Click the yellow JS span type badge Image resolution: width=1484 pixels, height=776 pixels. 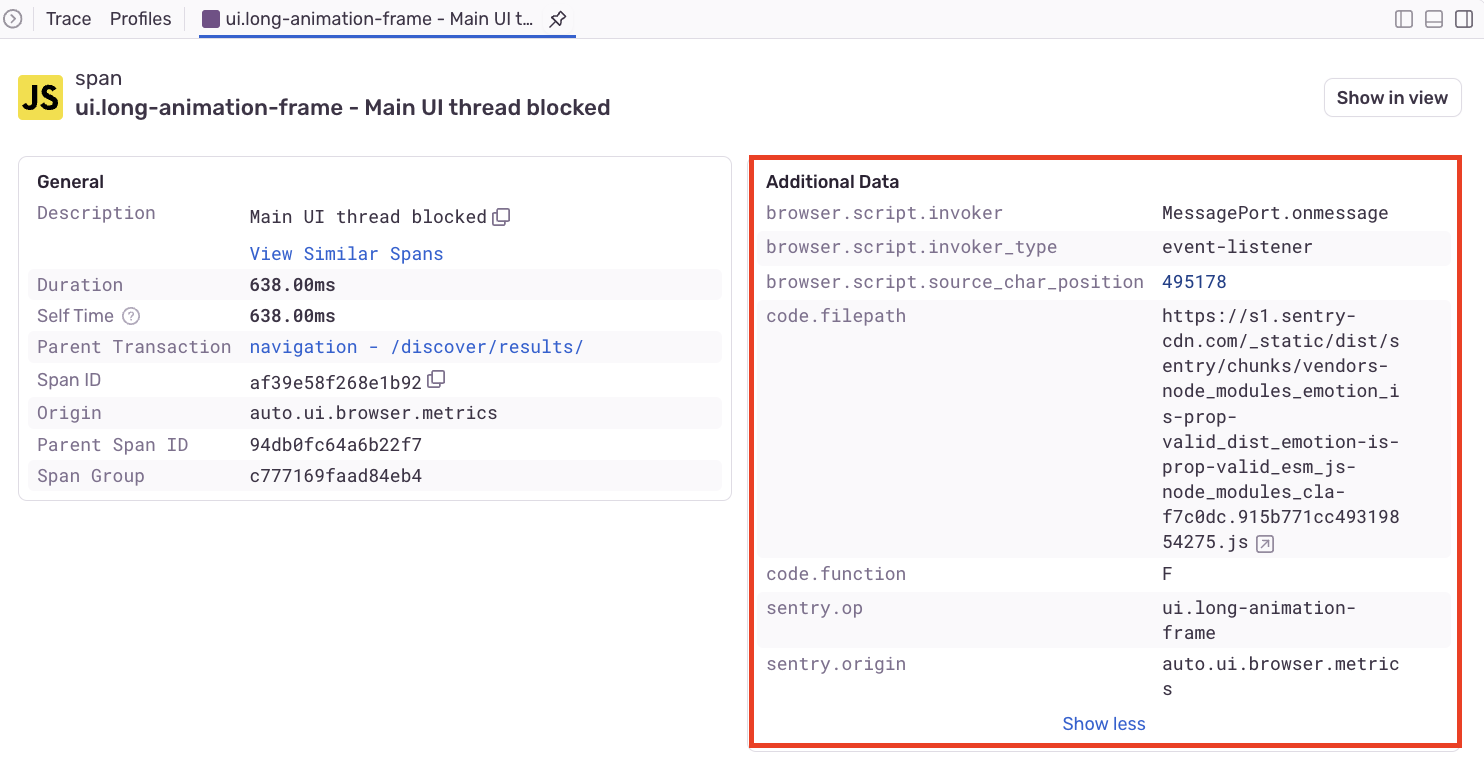[x=40, y=97]
